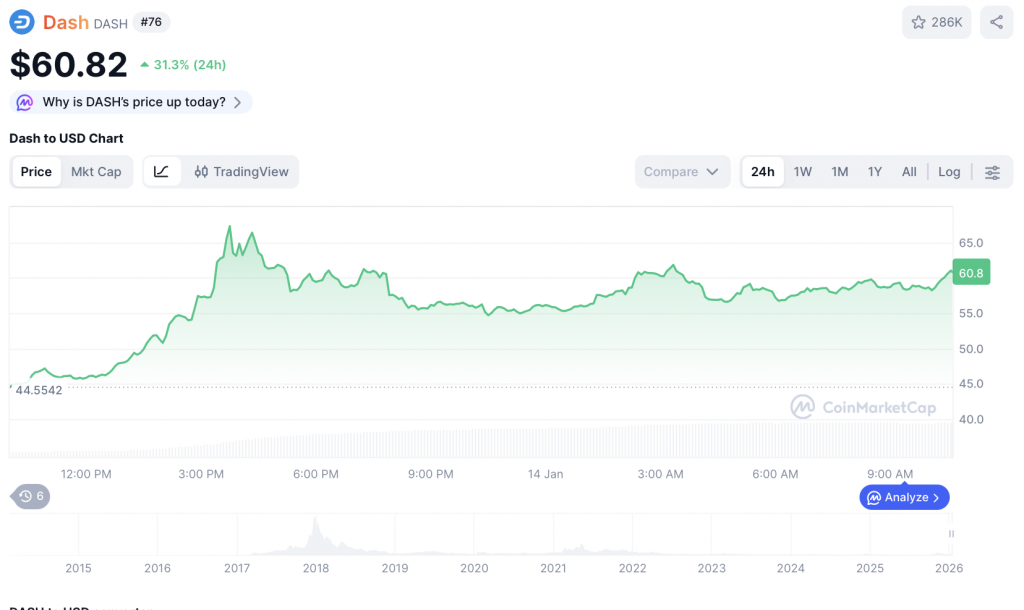
Task: Click the range slider handle at 2026
Action: coord(951,534)
